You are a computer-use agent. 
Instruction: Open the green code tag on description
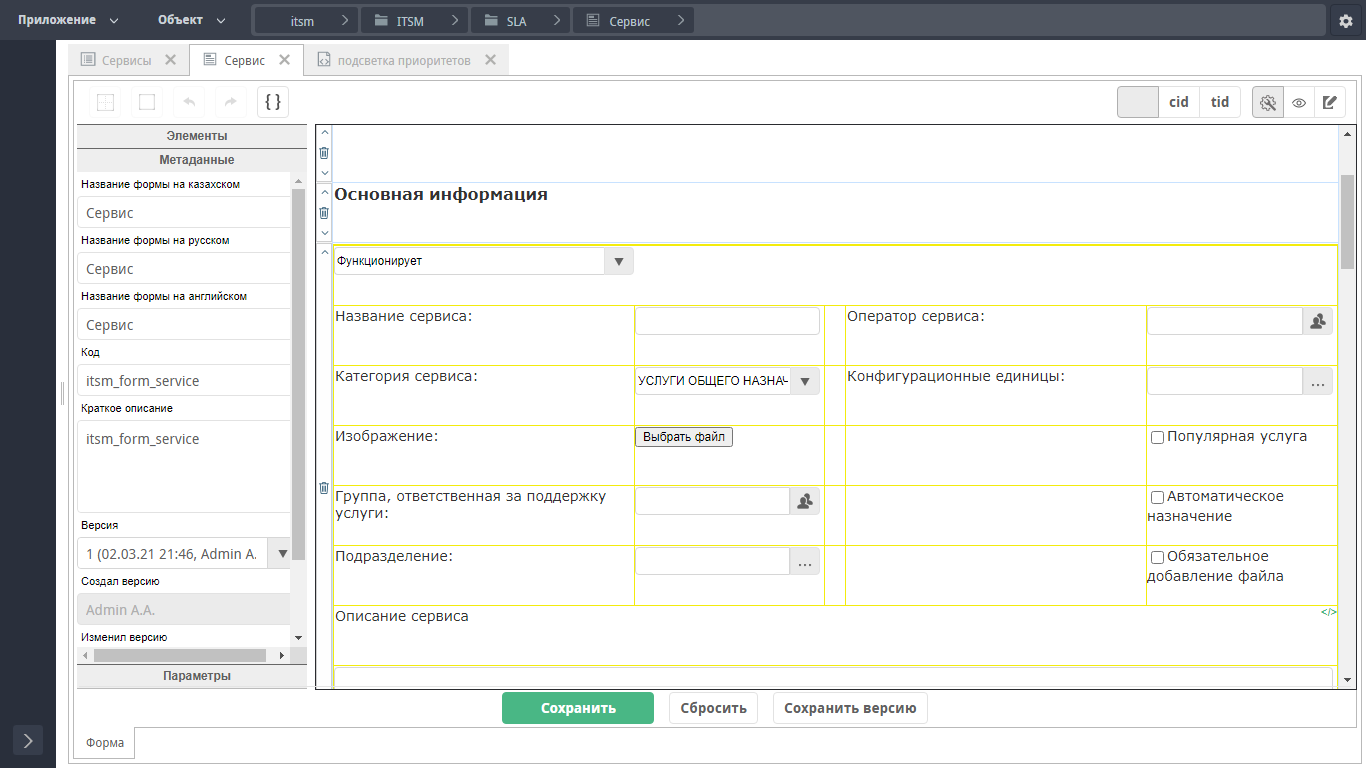click(x=1328, y=612)
